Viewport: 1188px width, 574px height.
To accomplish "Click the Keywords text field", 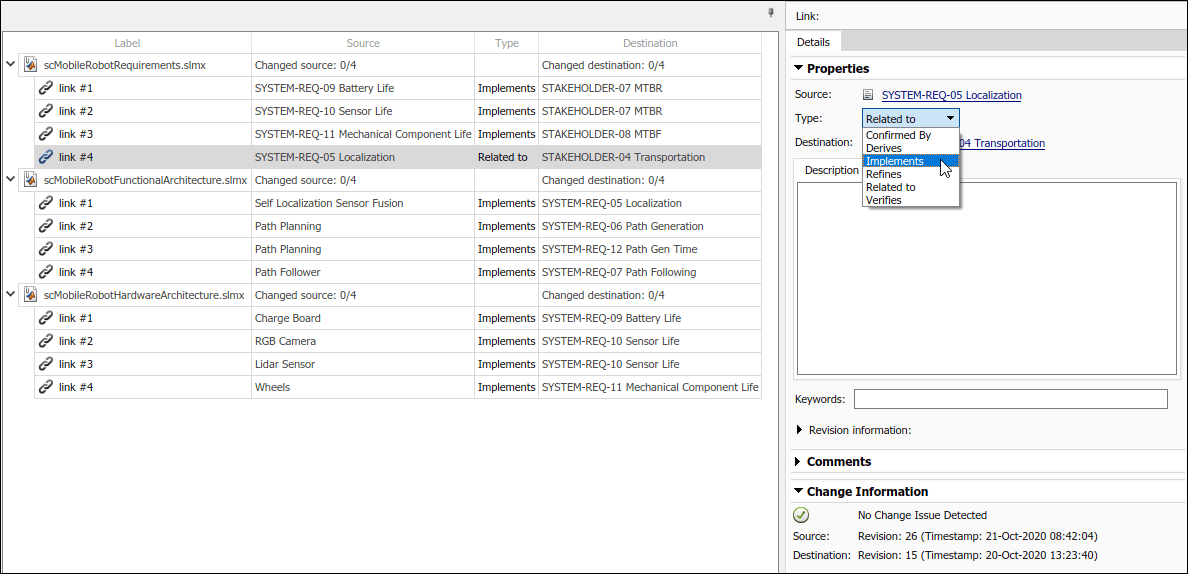I will coord(1010,399).
